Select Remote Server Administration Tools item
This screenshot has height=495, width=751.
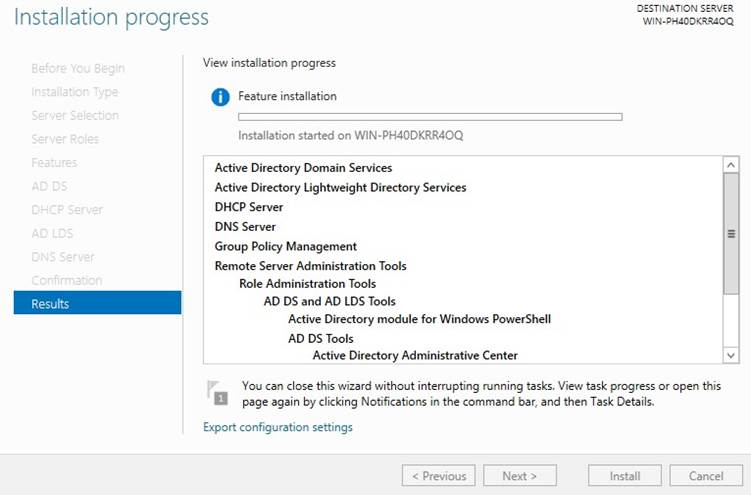pos(310,266)
